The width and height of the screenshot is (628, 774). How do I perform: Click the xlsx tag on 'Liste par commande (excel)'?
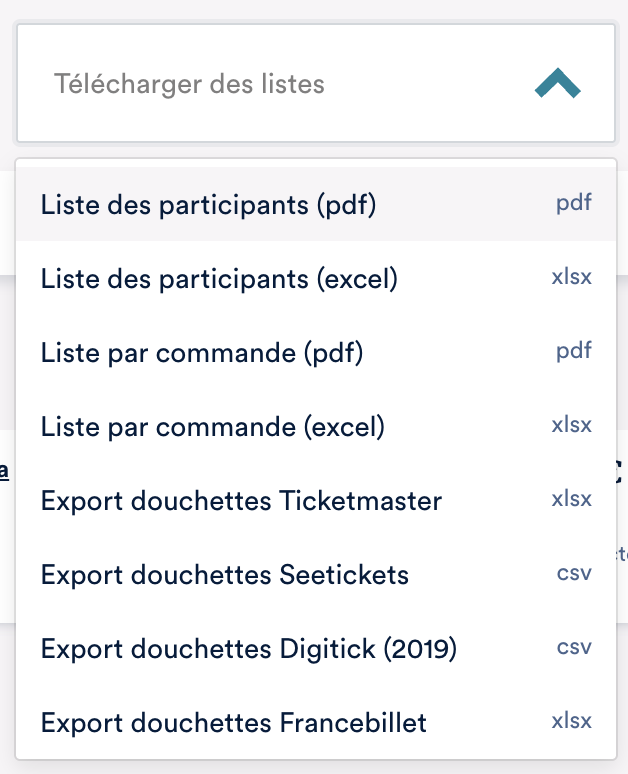tap(571, 425)
